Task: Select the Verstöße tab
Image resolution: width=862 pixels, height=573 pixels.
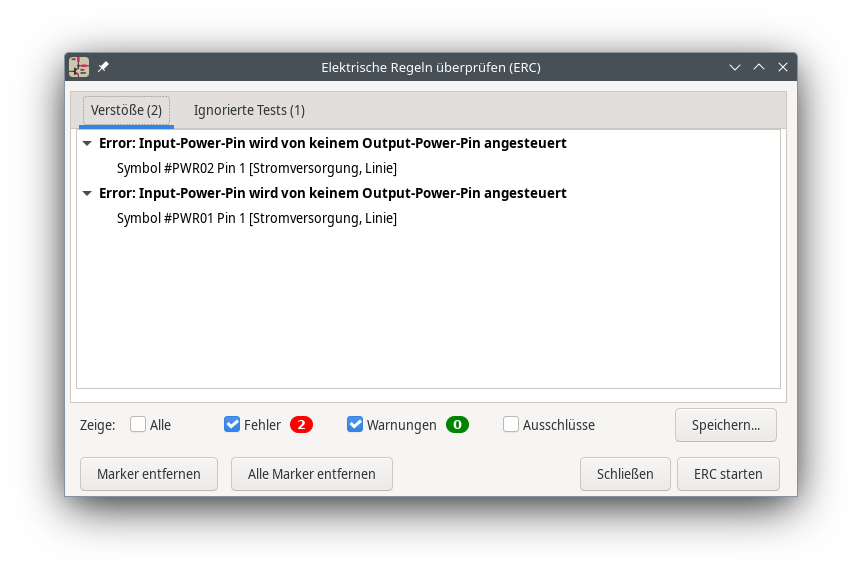Action: [x=126, y=110]
